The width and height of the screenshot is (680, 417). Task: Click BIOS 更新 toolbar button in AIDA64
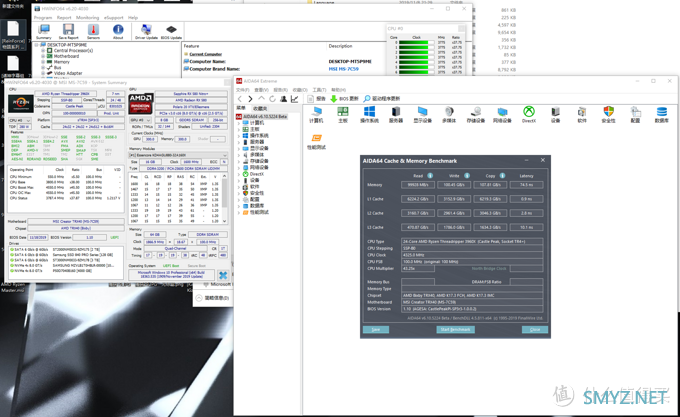coord(345,99)
